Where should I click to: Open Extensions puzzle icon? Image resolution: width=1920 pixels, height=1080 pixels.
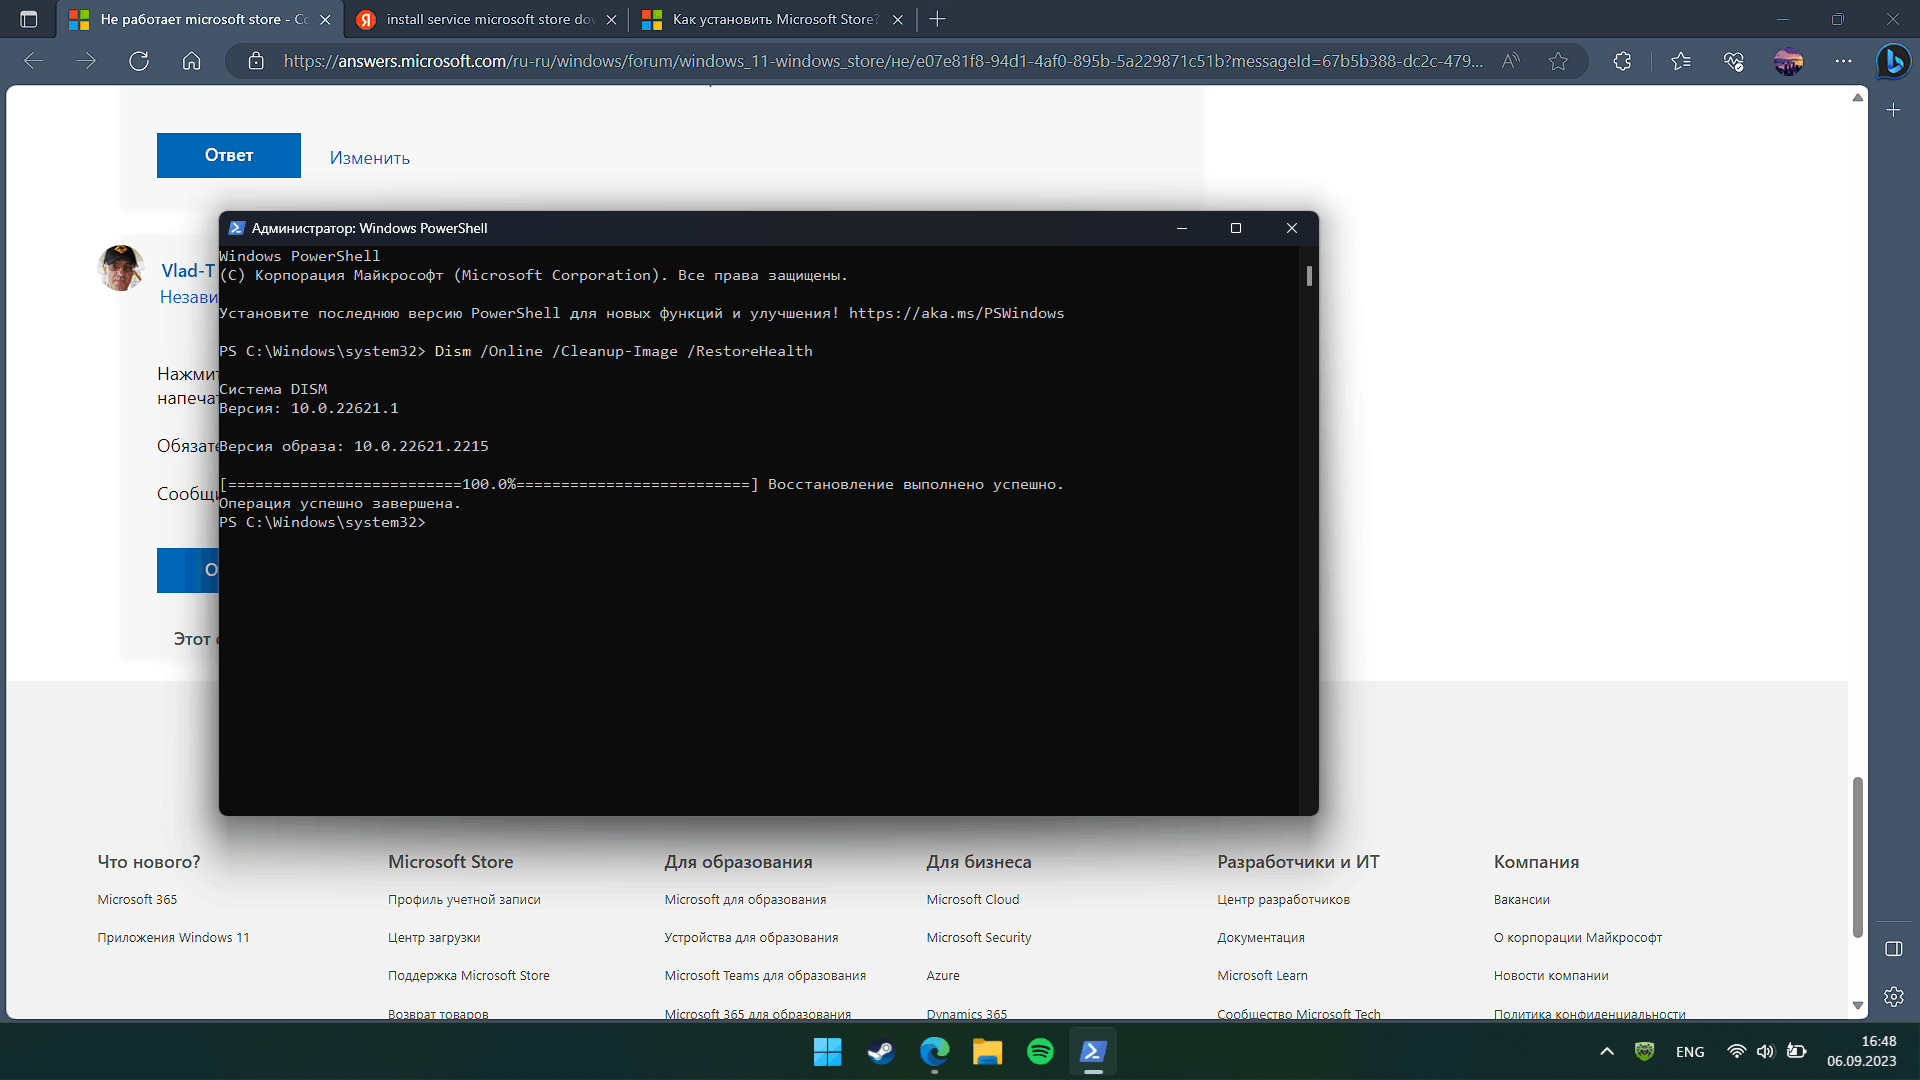click(x=1622, y=61)
